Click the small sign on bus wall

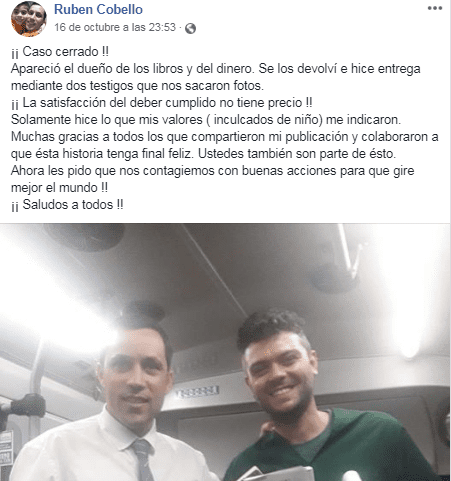(x=197, y=391)
